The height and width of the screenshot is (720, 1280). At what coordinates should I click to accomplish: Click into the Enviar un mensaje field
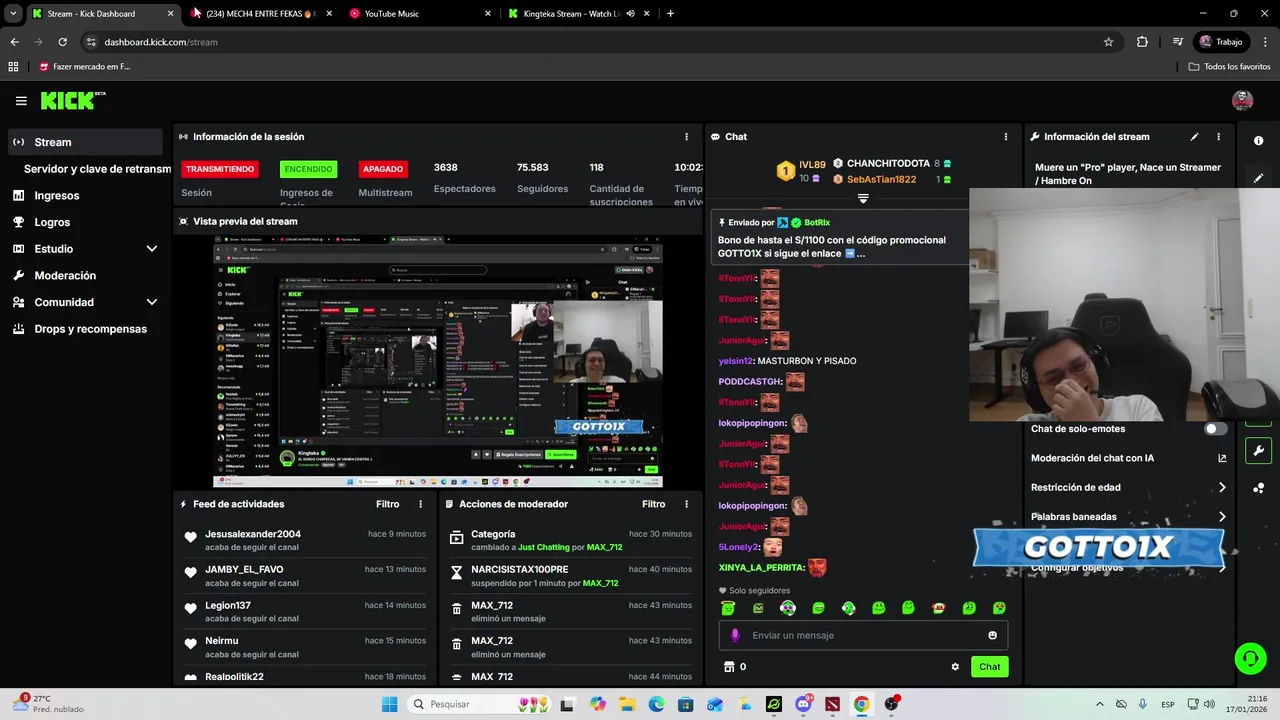863,635
